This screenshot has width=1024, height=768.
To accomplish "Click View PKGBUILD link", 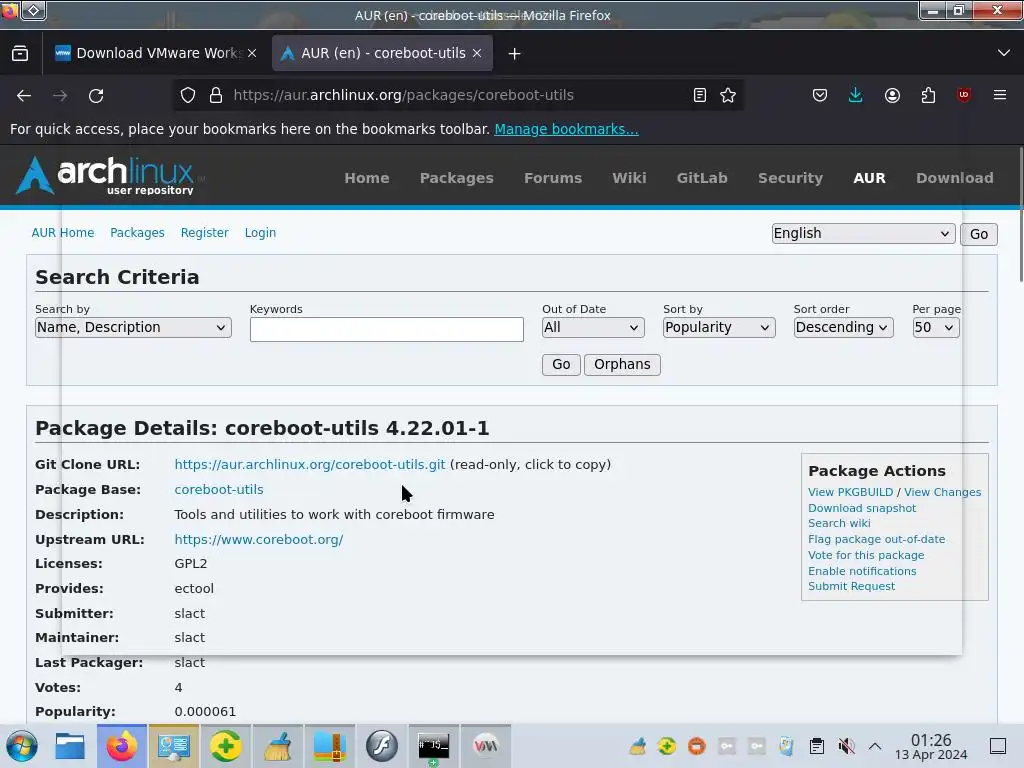I will tap(850, 492).
